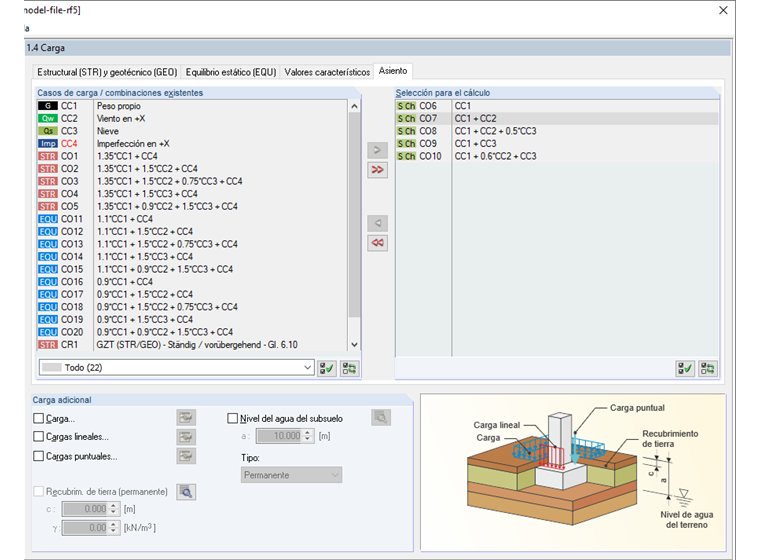Select CO7 CC1 + CC2 in selection

[557, 118]
